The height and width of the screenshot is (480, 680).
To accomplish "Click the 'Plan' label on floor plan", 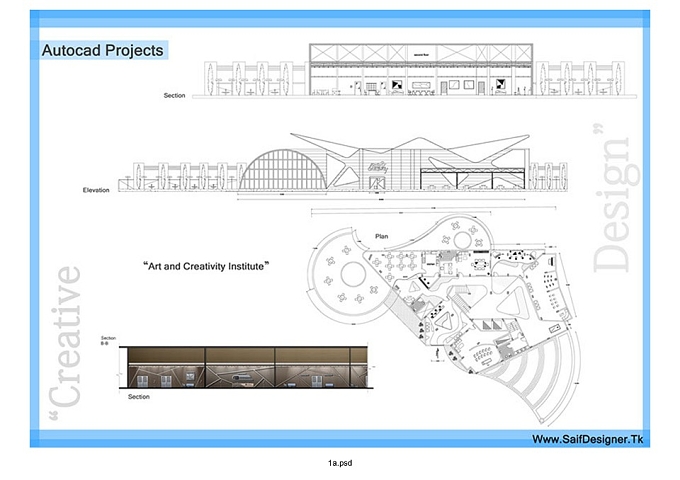I will [x=382, y=236].
